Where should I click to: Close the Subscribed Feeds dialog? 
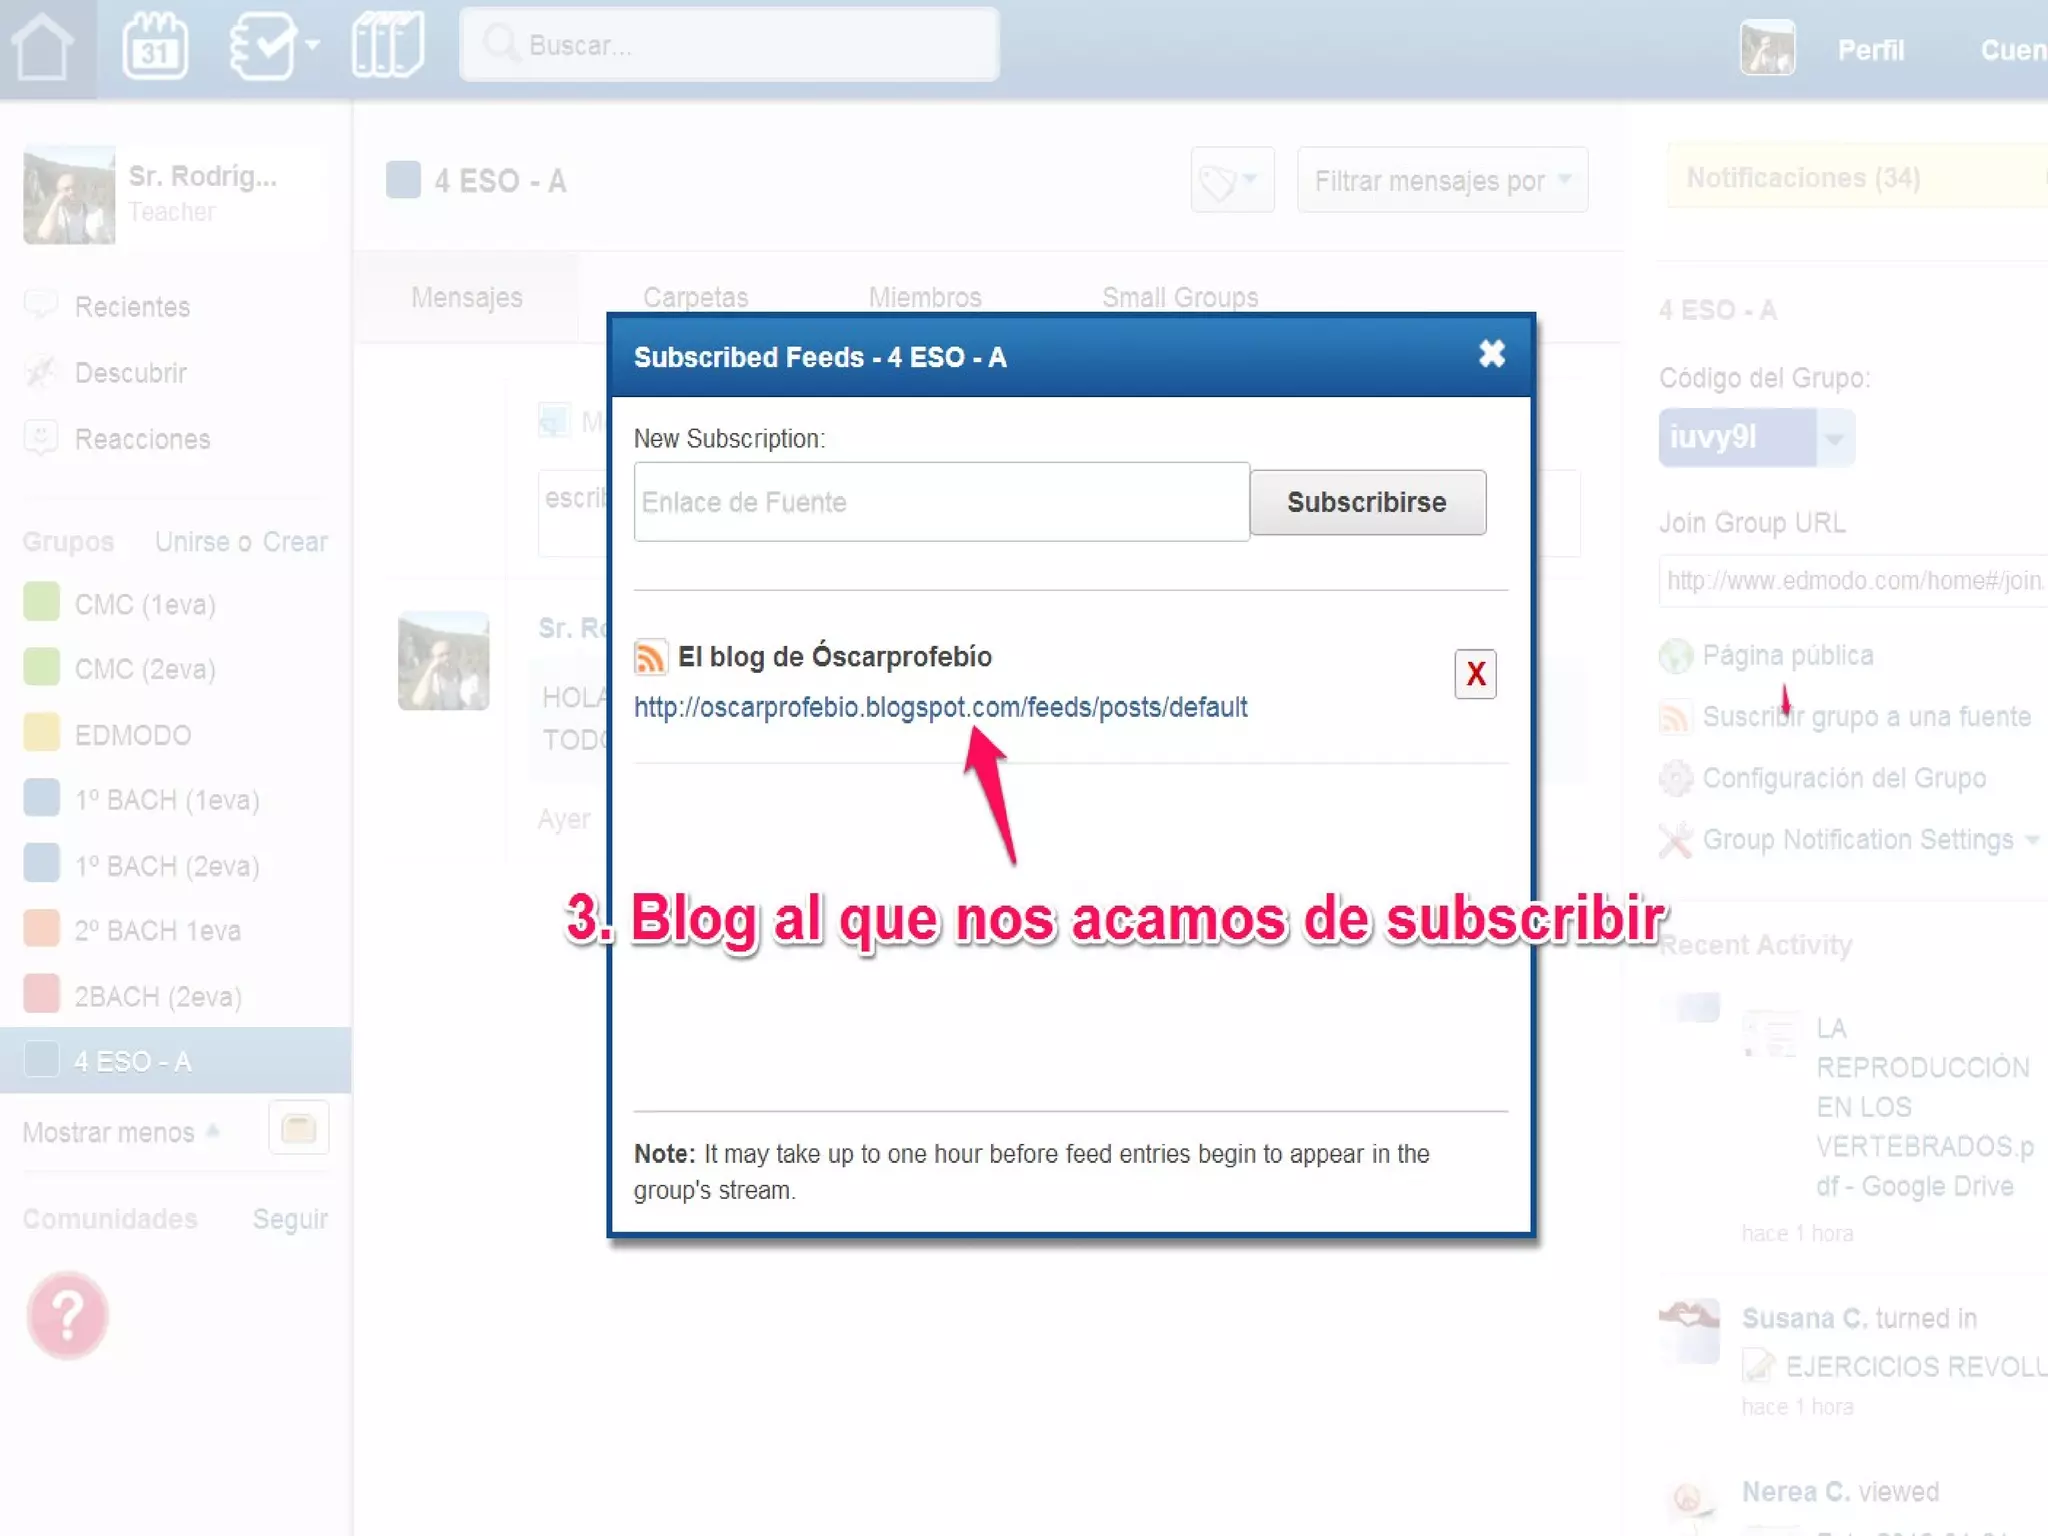tap(1491, 354)
